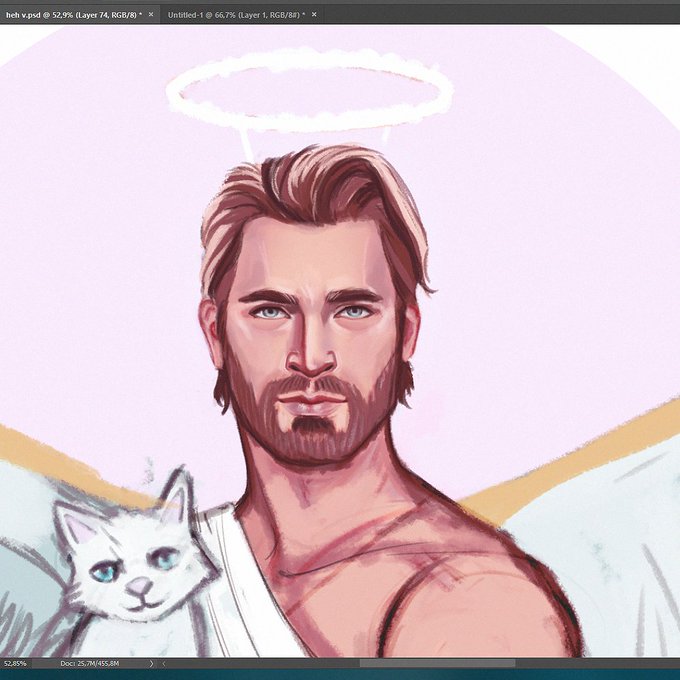Click the Doc: 25,7M/455,8M status info
Viewport: 680px width, 680px height.
tap(90, 664)
